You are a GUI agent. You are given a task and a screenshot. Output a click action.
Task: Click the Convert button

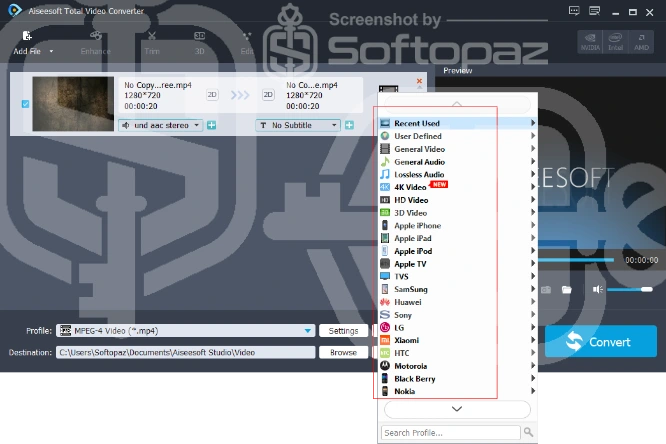tap(601, 341)
